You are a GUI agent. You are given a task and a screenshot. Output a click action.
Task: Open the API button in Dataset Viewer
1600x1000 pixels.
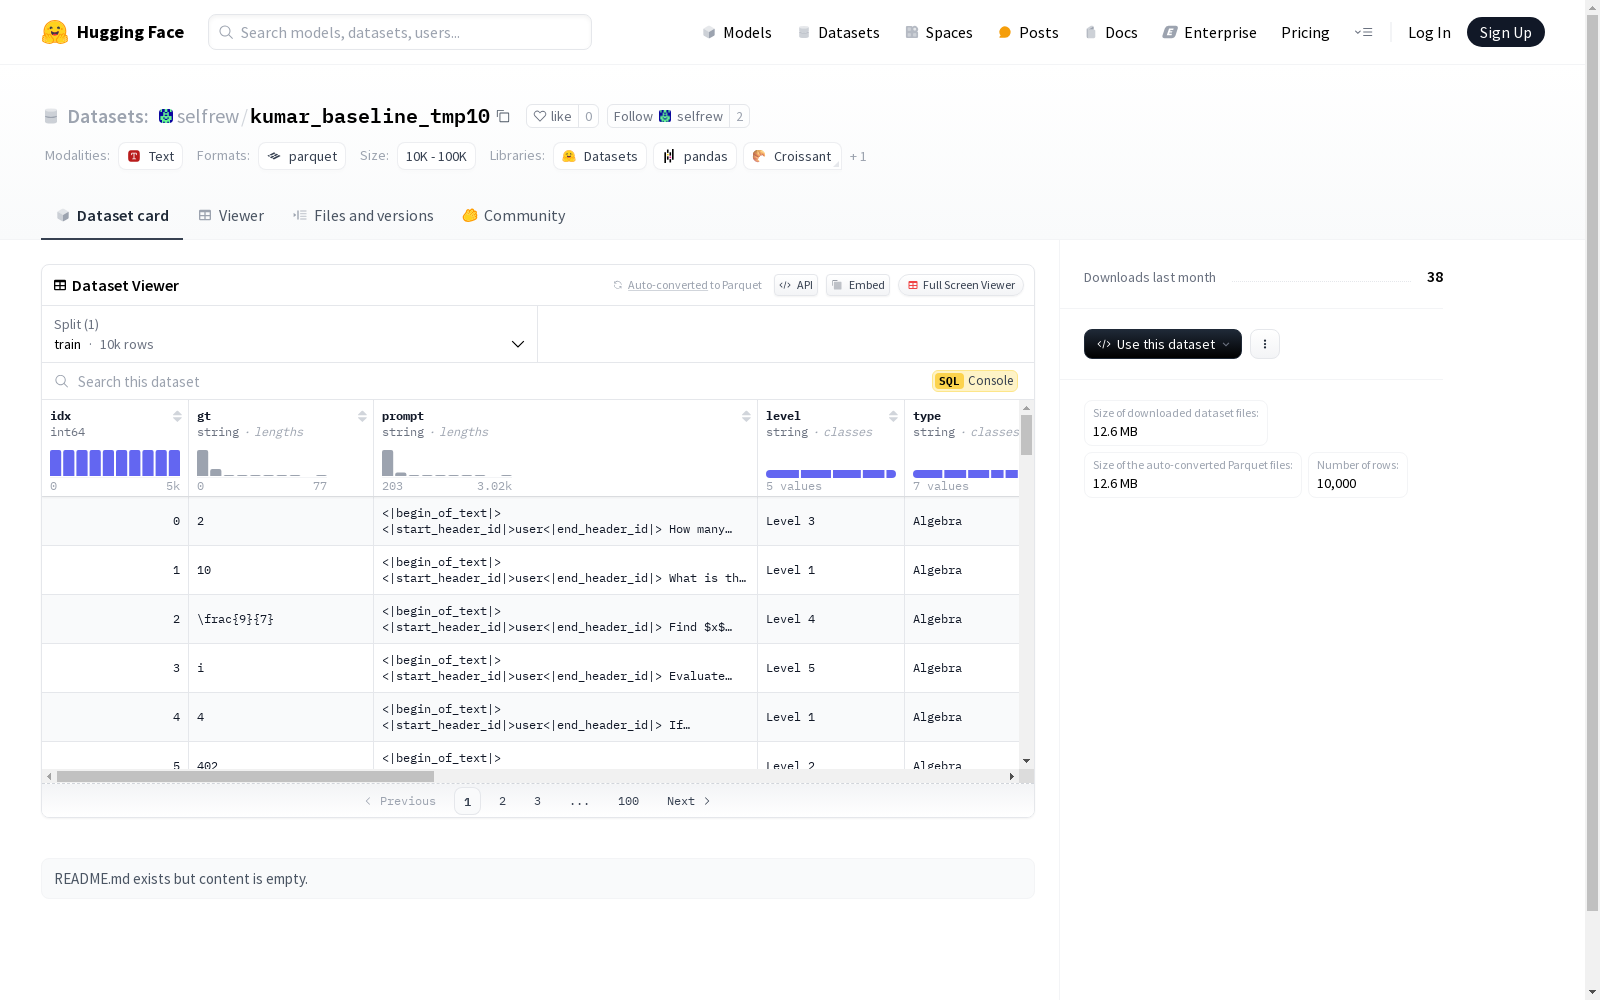click(x=796, y=285)
